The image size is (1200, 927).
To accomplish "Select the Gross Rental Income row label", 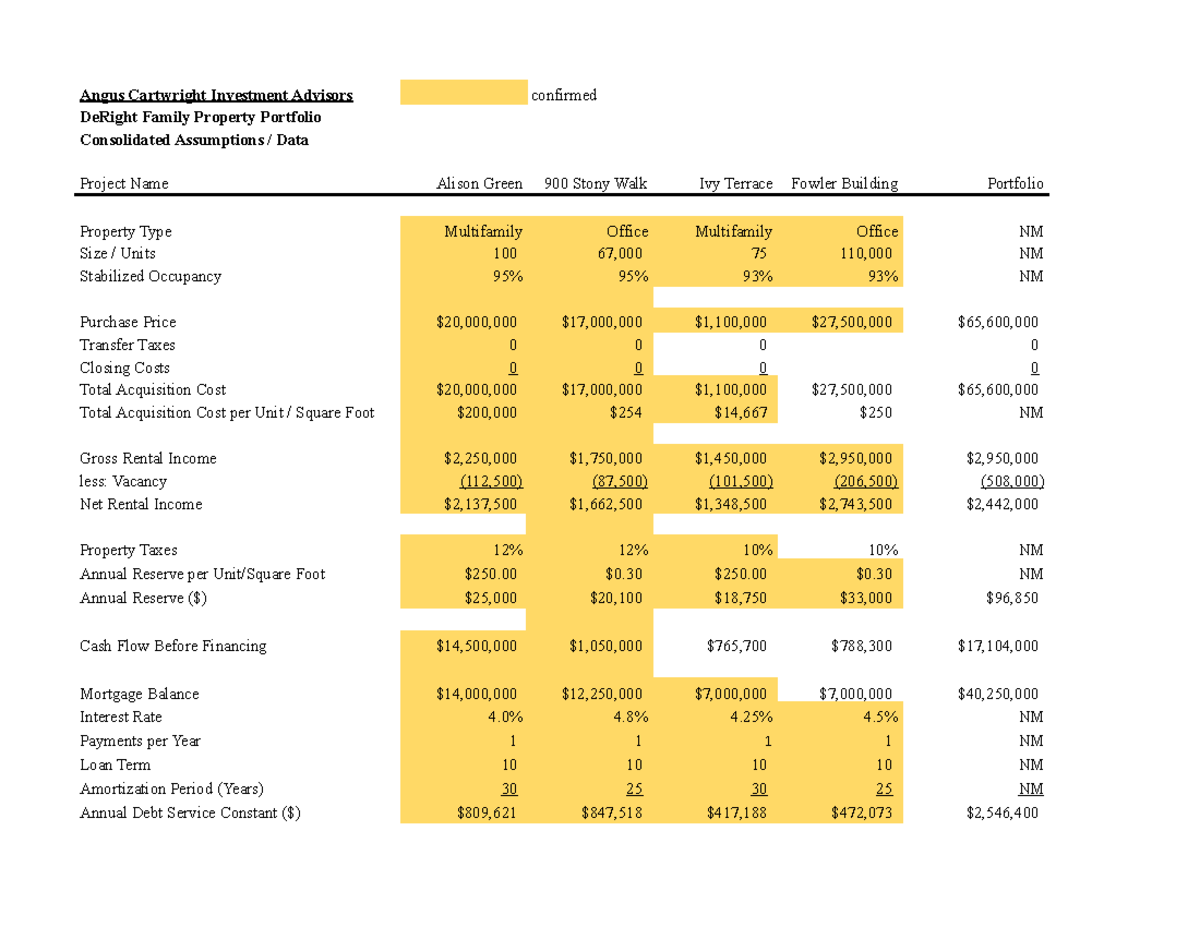I will [x=148, y=458].
